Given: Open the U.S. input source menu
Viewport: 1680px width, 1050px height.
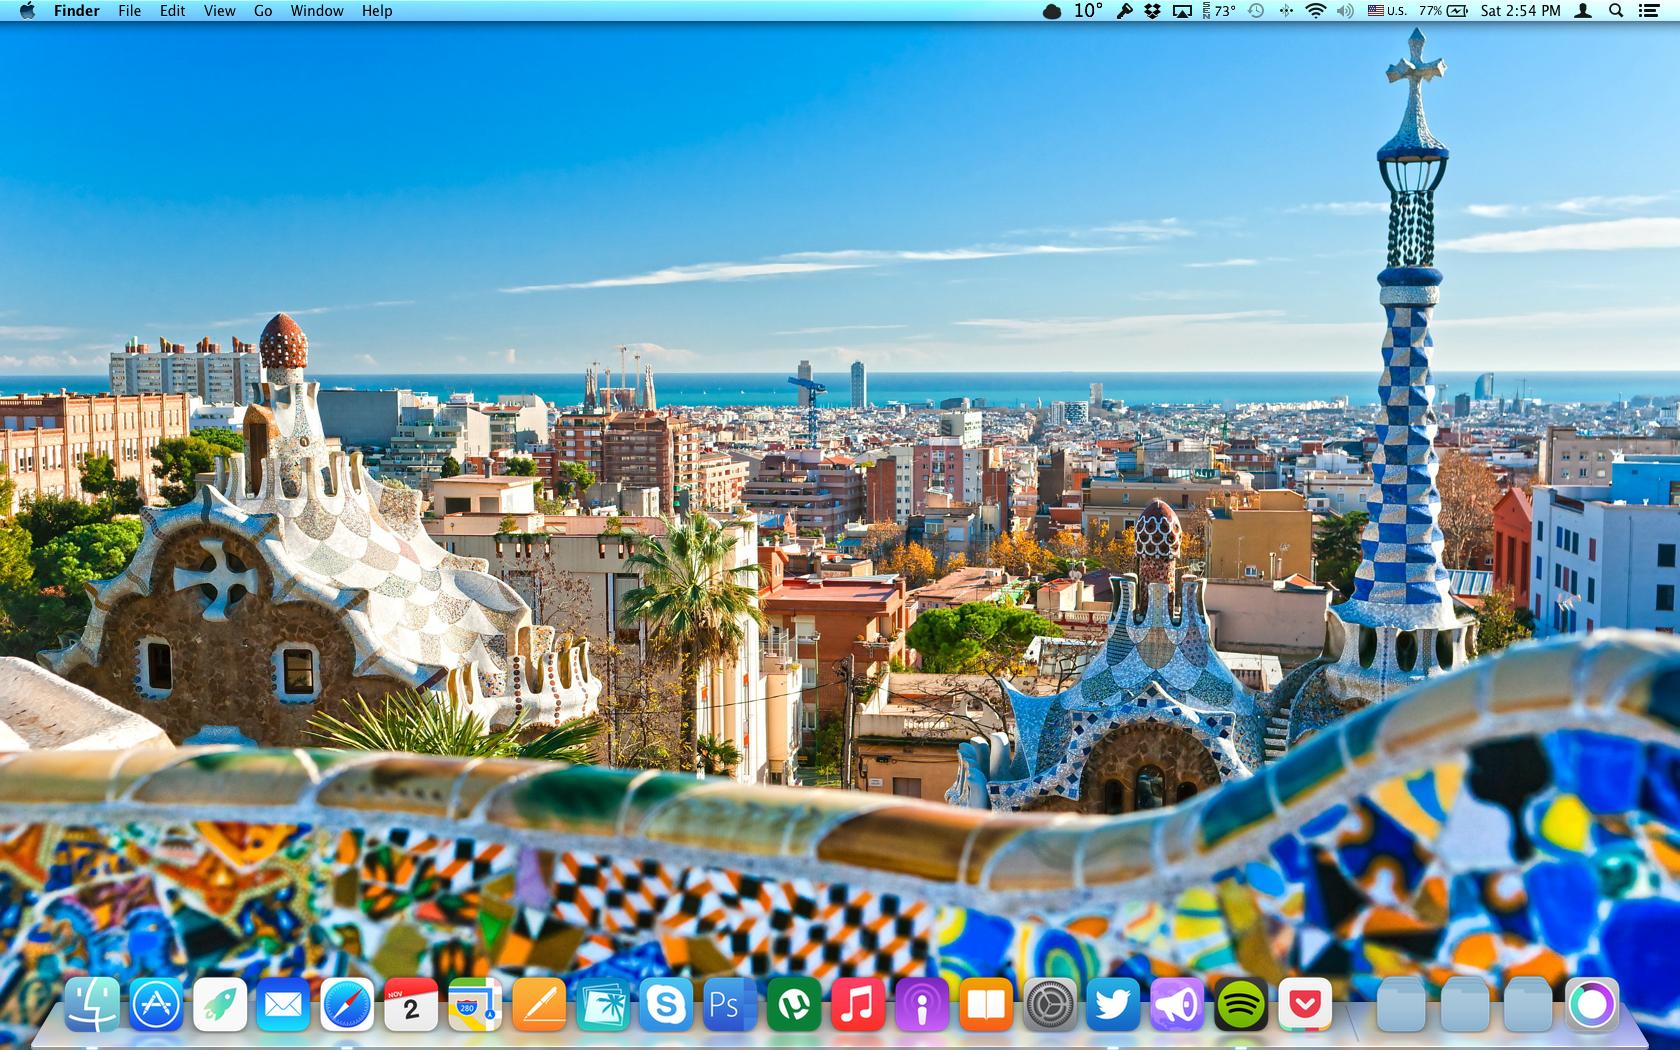Looking at the screenshot, I should (1387, 11).
